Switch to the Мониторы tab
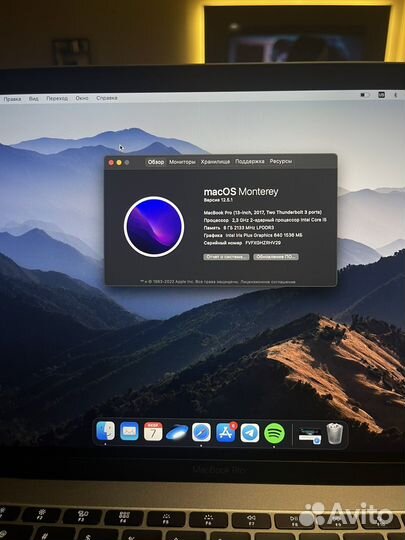 (182, 162)
